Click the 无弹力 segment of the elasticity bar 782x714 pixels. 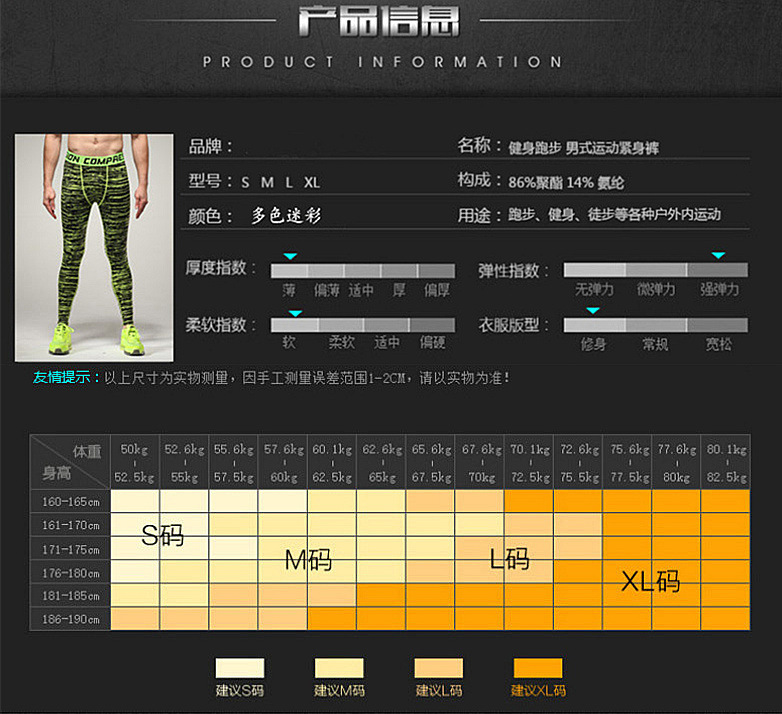[594, 270]
